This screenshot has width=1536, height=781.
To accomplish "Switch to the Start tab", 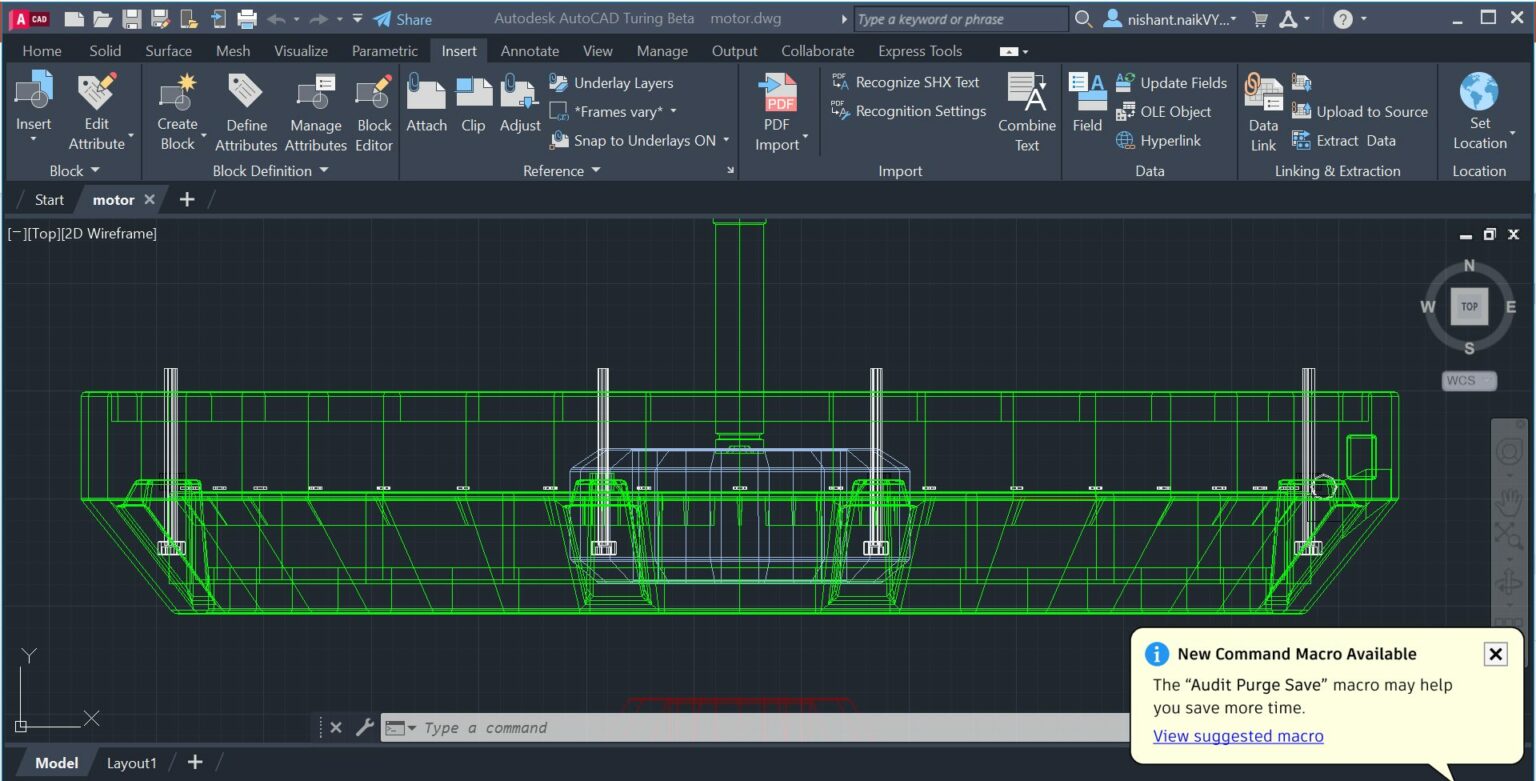I will tap(48, 199).
